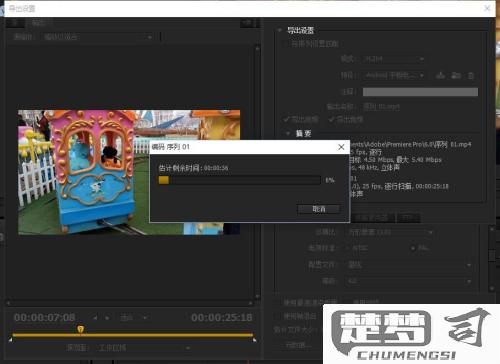Click the save preset icon
Screen dimensions: 500x364
[x=440, y=76]
